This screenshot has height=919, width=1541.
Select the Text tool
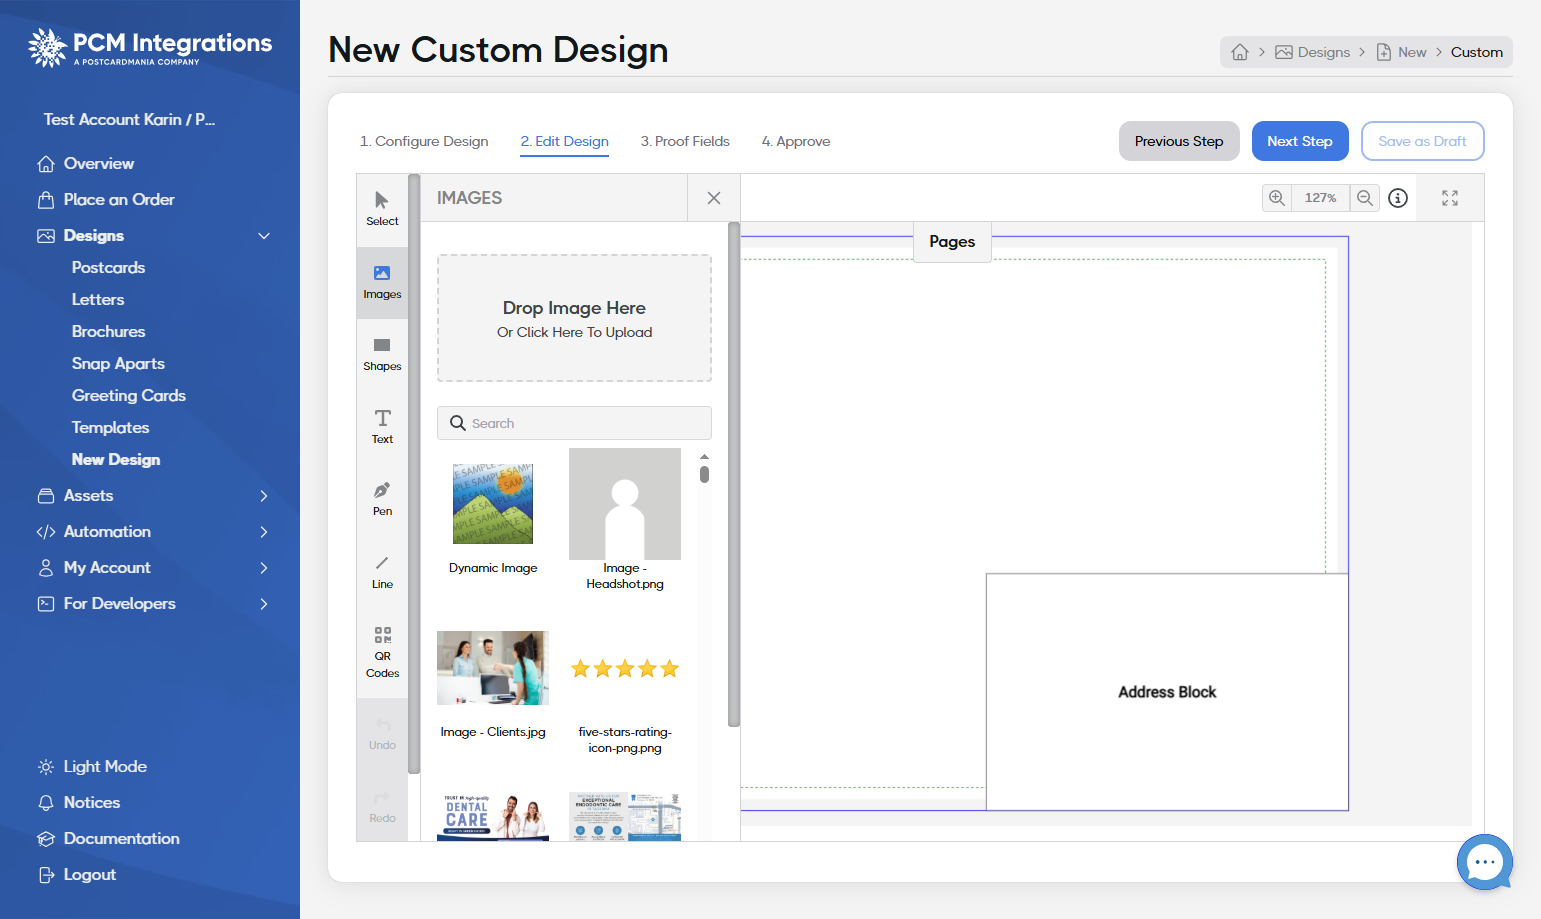382,427
